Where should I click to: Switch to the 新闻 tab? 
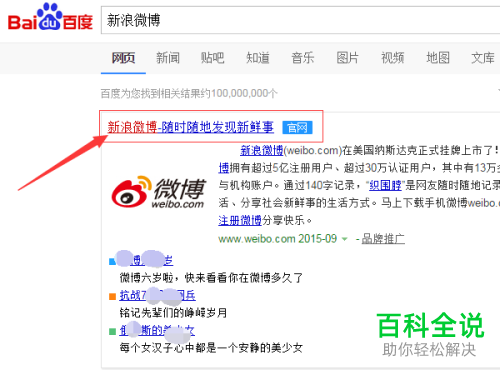coord(168,58)
